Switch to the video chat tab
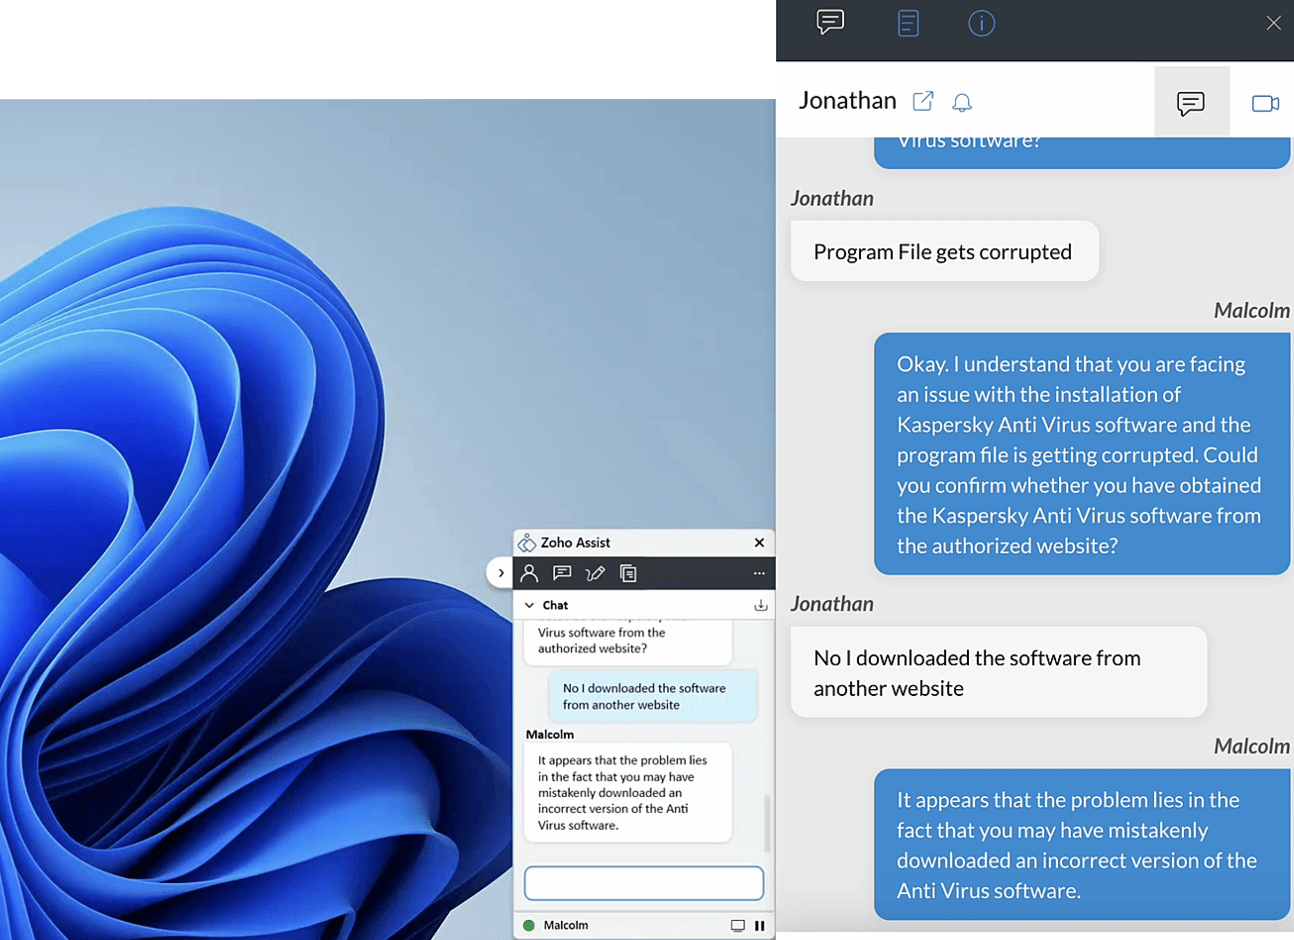Screen dimensions: 1294x940 [1265, 103]
